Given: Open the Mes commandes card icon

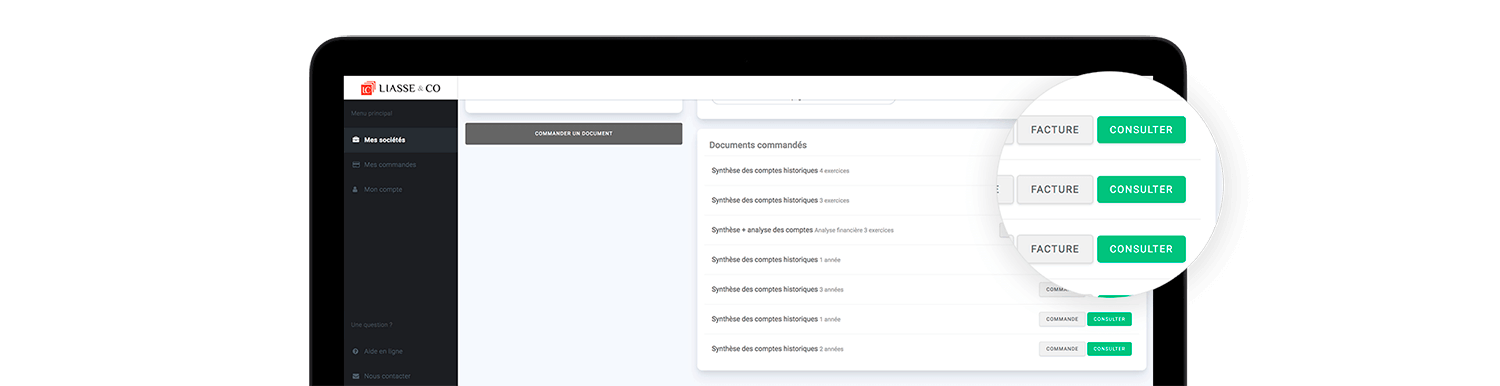Looking at the screenshot, I should pos(356,164).
